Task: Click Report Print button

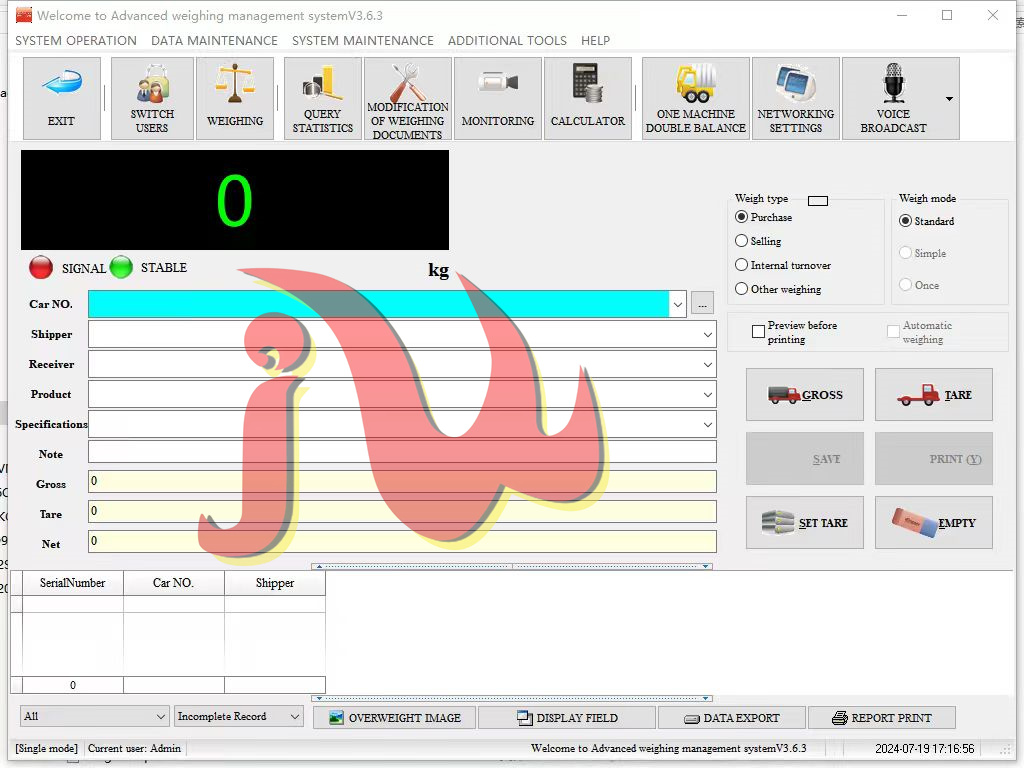Action: (x=882, y=718)
